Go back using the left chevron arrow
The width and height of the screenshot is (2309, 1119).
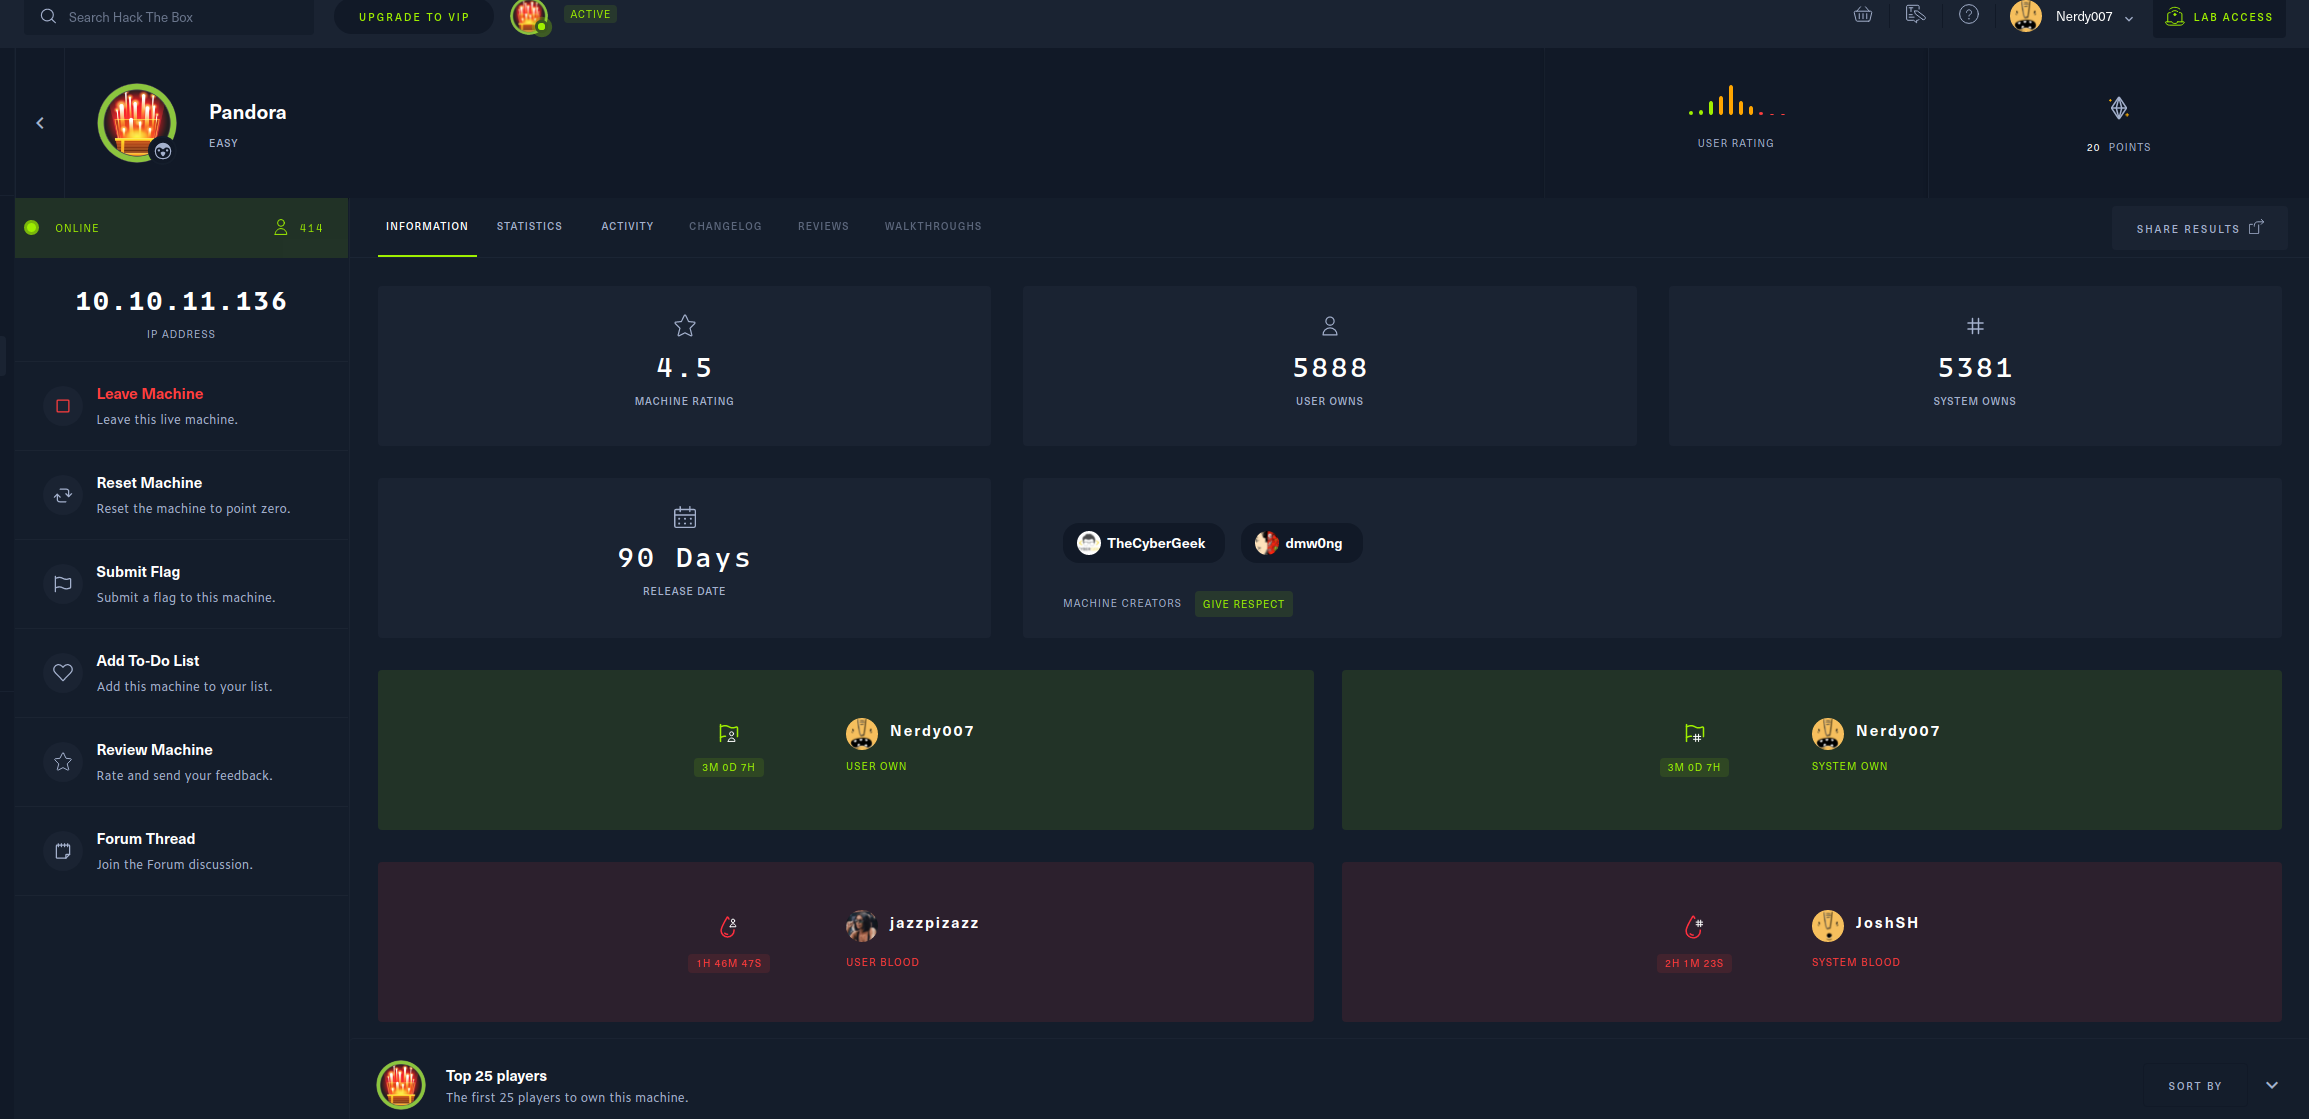[x=40, y=123]
